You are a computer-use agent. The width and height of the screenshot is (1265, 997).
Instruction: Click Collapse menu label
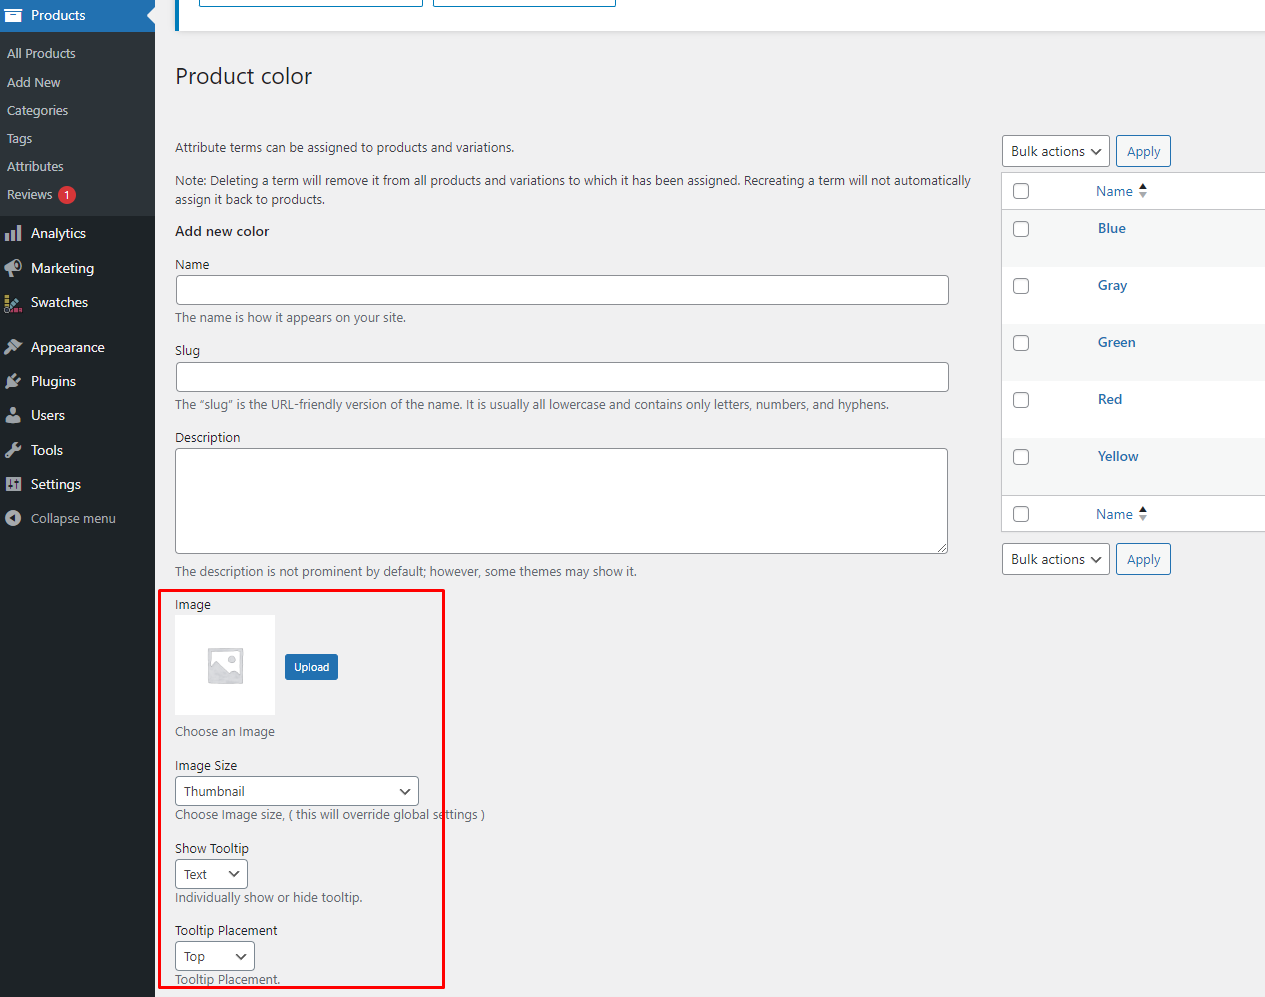(73, 518)
